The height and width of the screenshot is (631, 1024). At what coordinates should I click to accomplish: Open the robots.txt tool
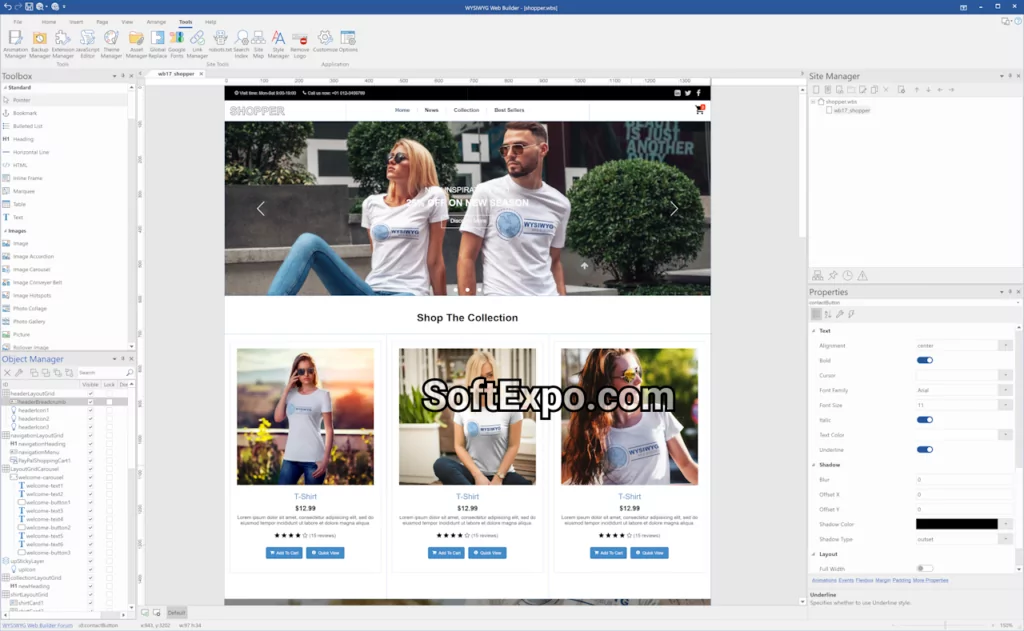click(x=219, y=42)
